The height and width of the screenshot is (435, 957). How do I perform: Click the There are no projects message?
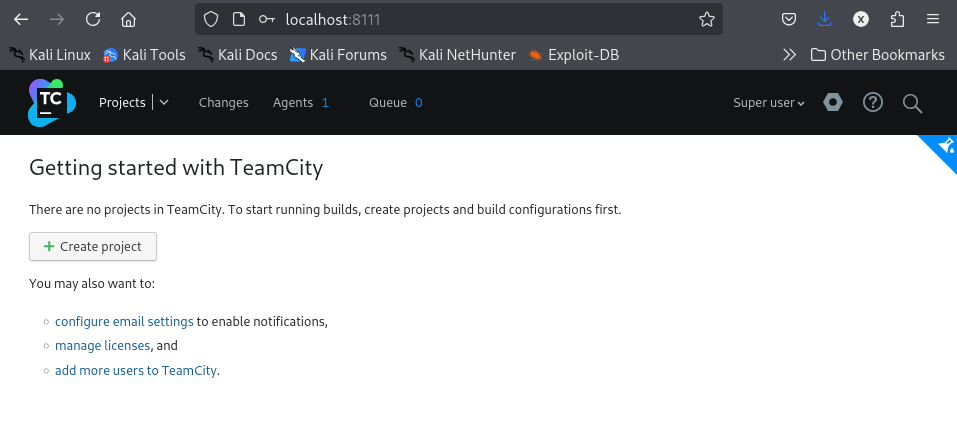325,210
